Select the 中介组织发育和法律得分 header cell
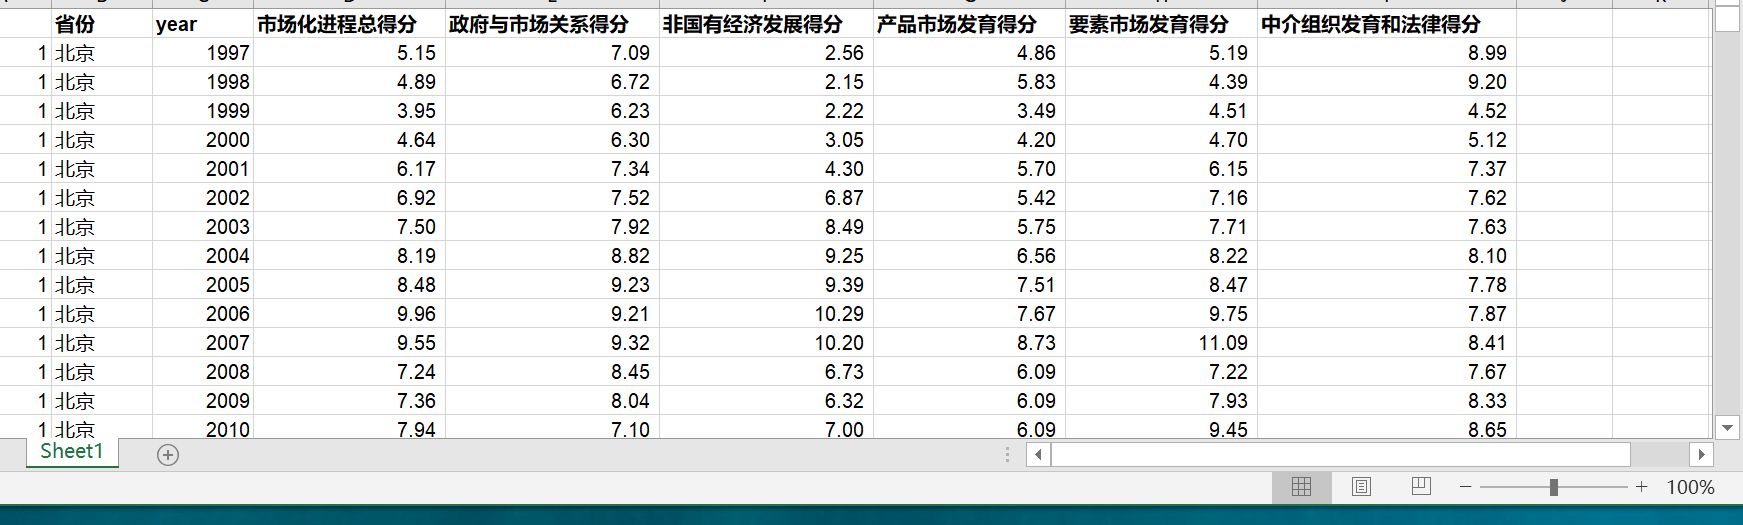Image resolution: width=1743 pixels, height=525 pixels. (x=1387, y=24)
